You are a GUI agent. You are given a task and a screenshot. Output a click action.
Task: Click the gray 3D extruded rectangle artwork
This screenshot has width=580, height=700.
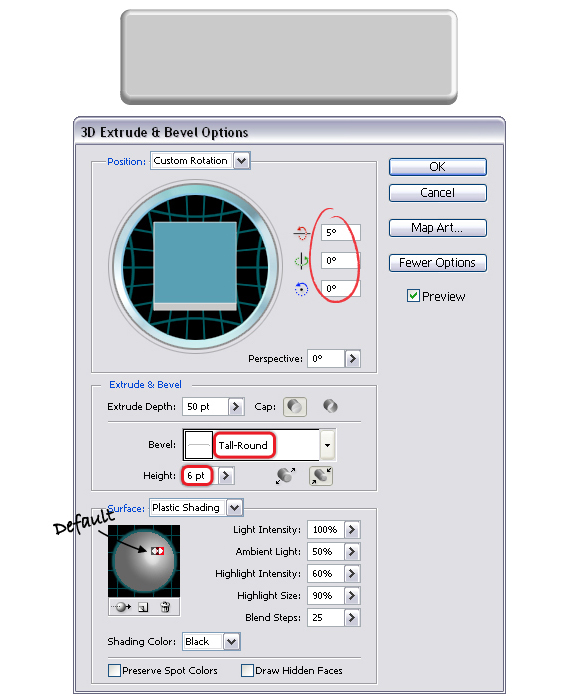[x=289, y=57]
